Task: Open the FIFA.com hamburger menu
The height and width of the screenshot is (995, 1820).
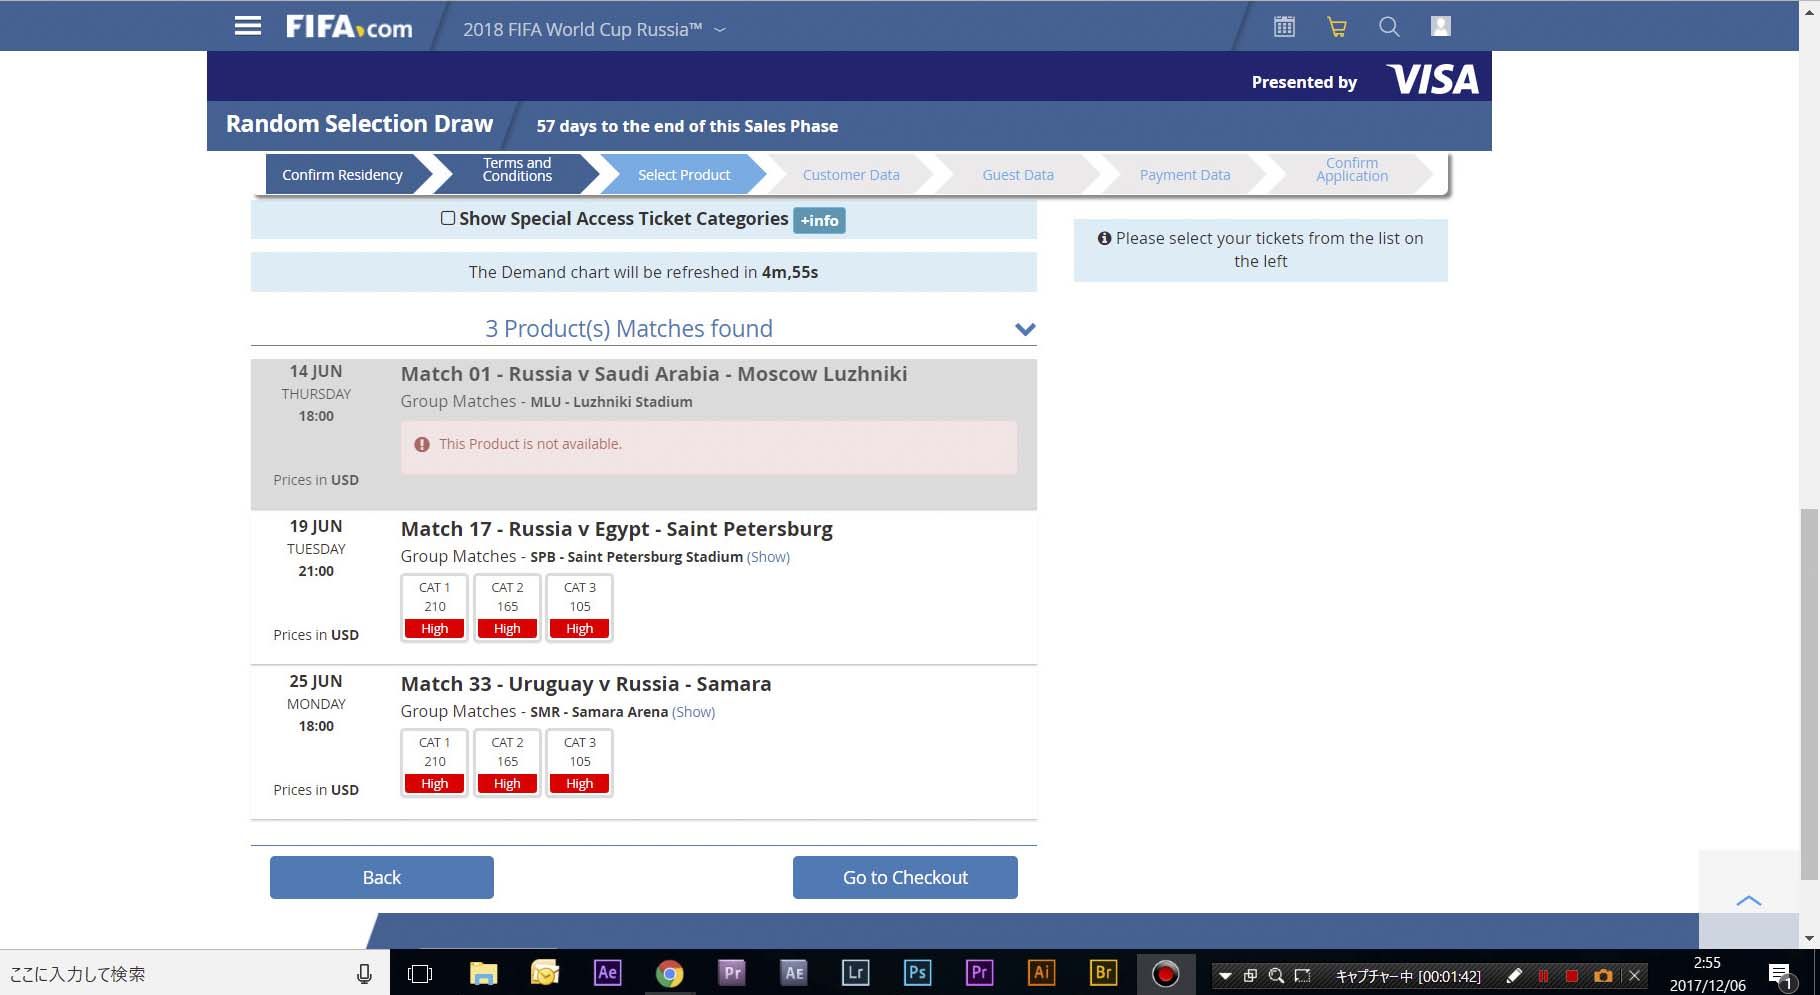Action: [x=248, y=26]
